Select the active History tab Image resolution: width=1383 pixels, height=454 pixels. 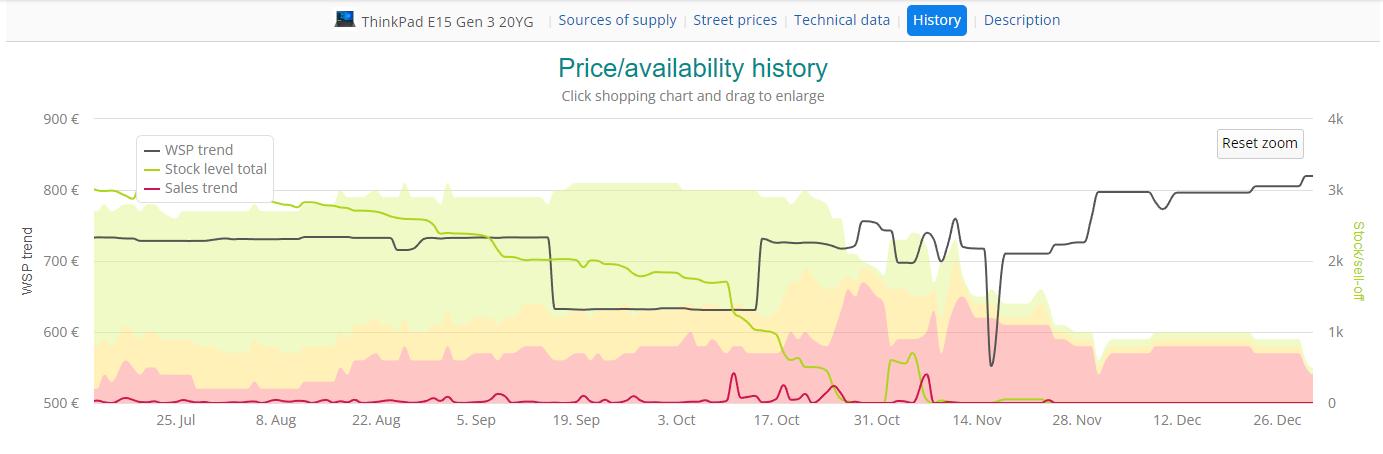tap(936, 20)
